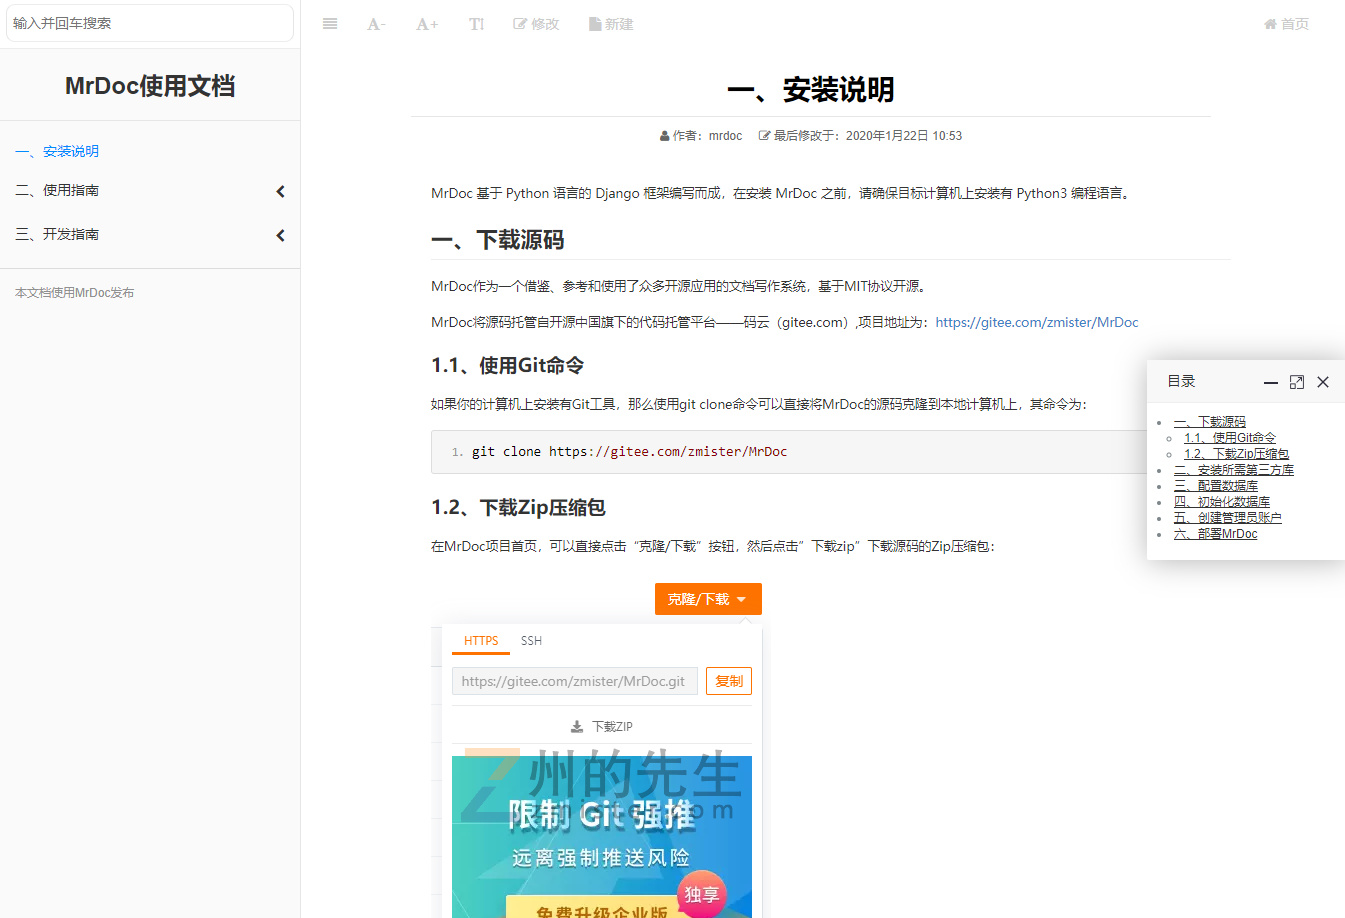1345x918 pixels.
Task: Click the 新建 new document icon
Action: (x=611, y=24)
